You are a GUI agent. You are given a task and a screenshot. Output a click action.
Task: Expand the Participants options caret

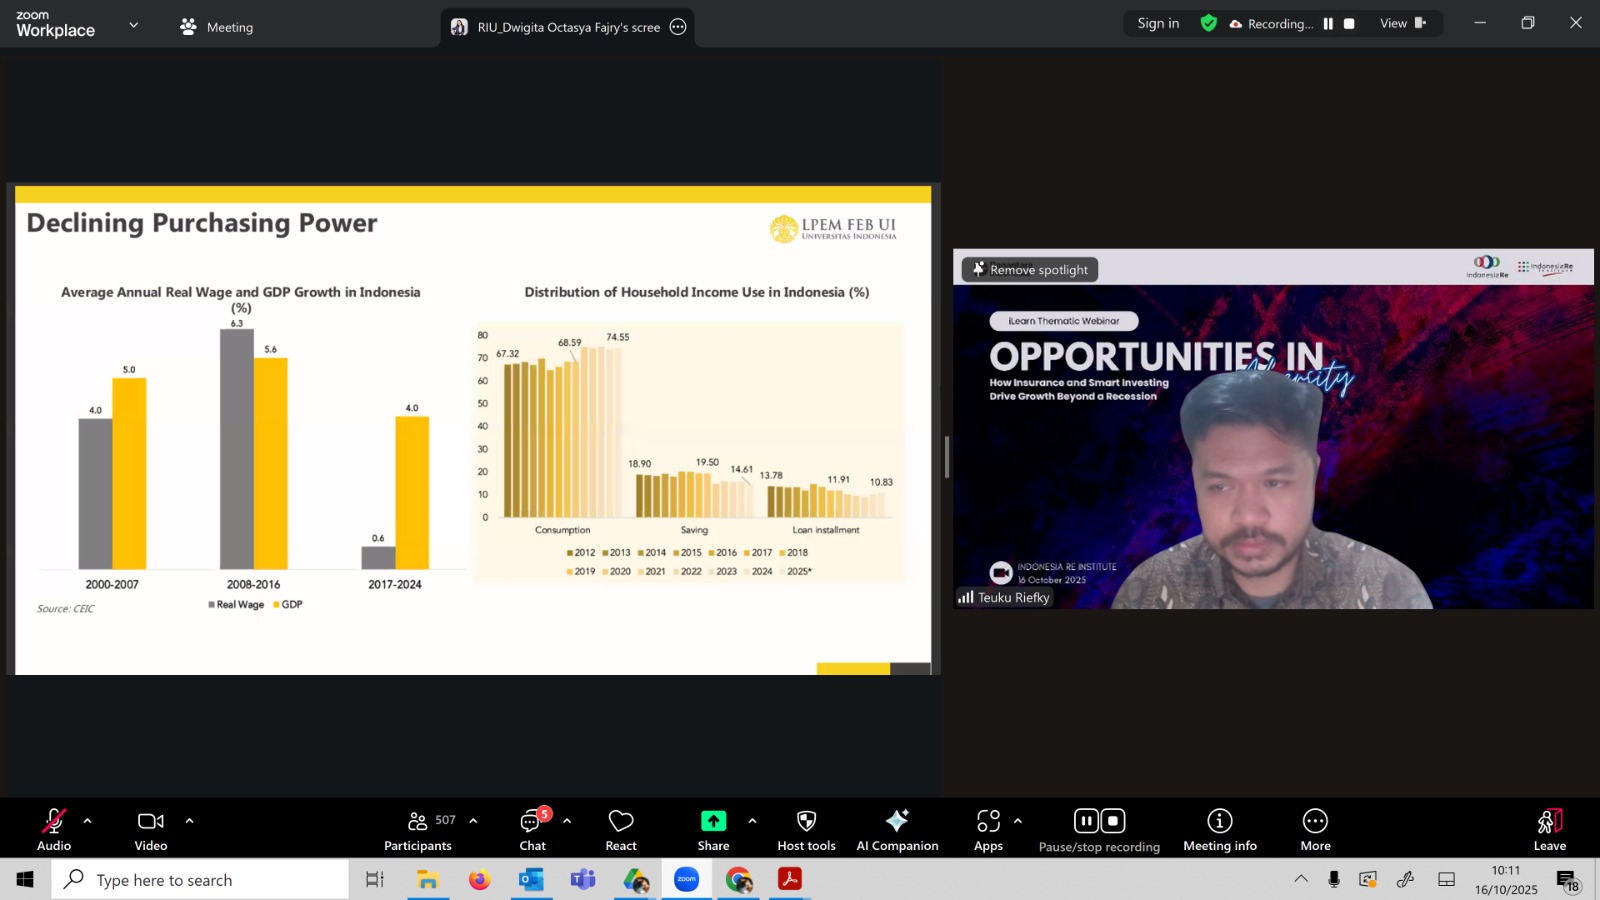[x=473, y=821]
